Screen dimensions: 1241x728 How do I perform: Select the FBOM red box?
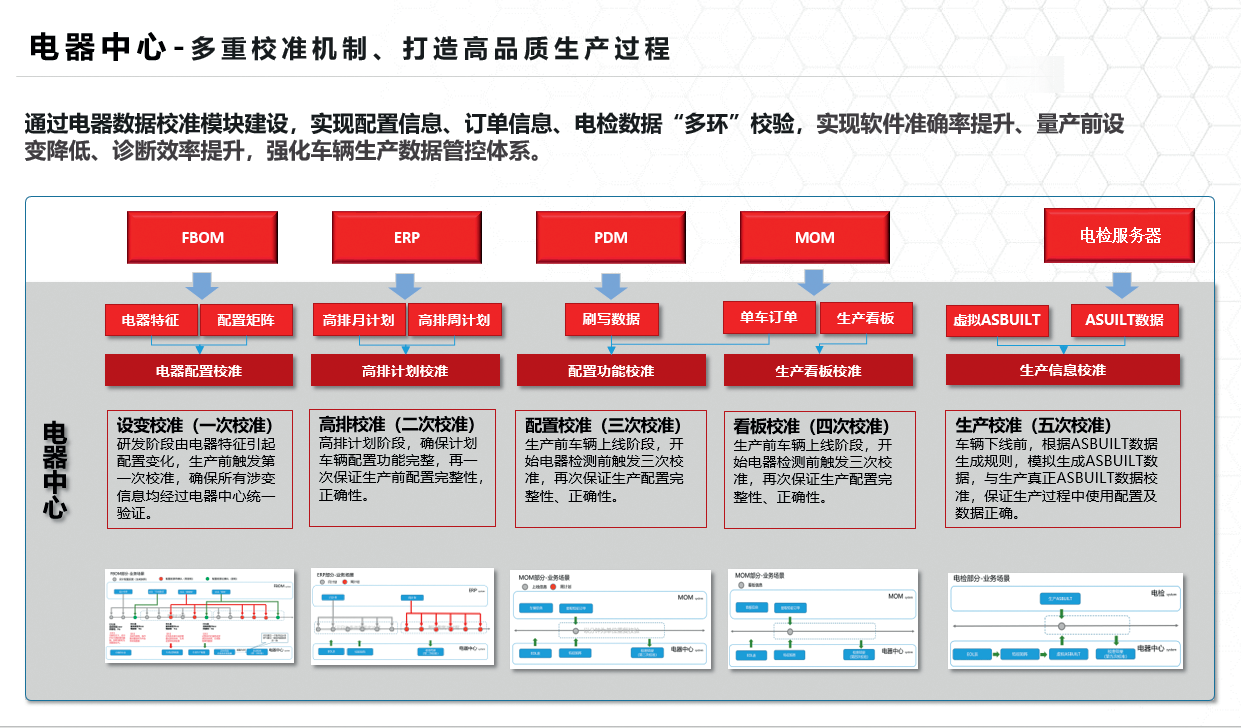tap(202, 238)
